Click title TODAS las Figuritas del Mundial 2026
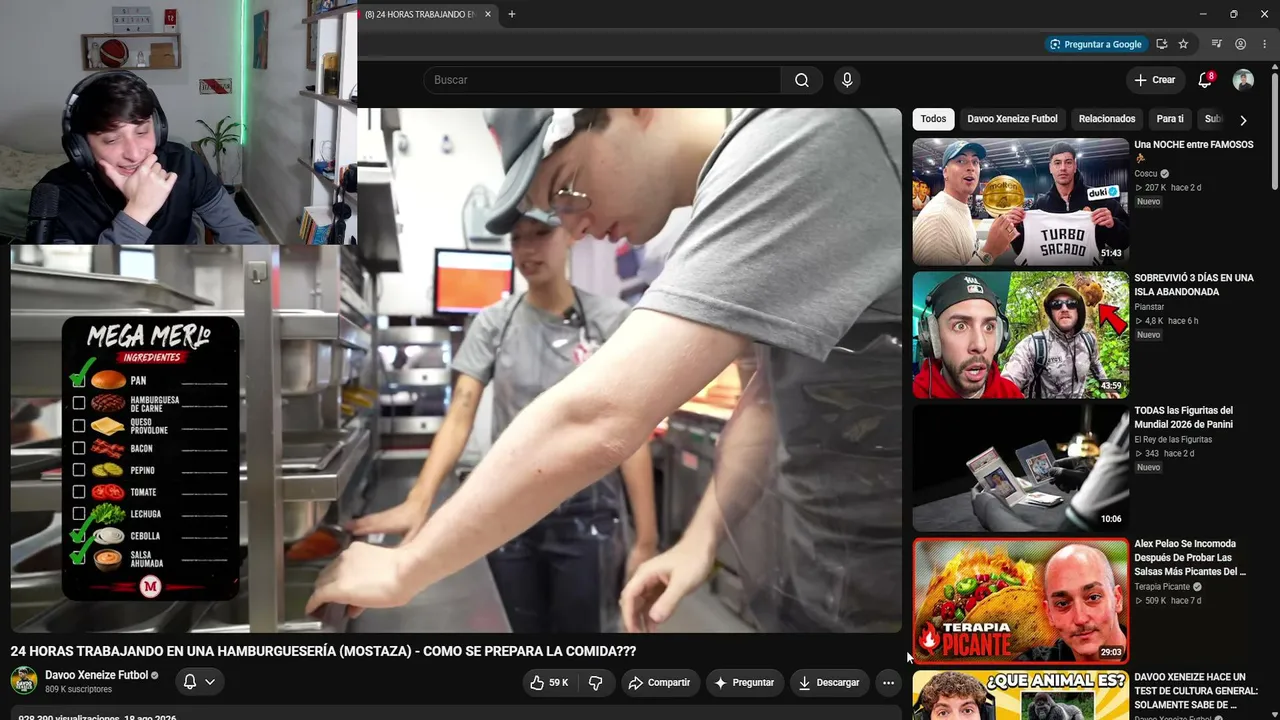Image resolution: width=1280 pixels, height=720 pixels. pyautogui.click(x=1184, y=417)
